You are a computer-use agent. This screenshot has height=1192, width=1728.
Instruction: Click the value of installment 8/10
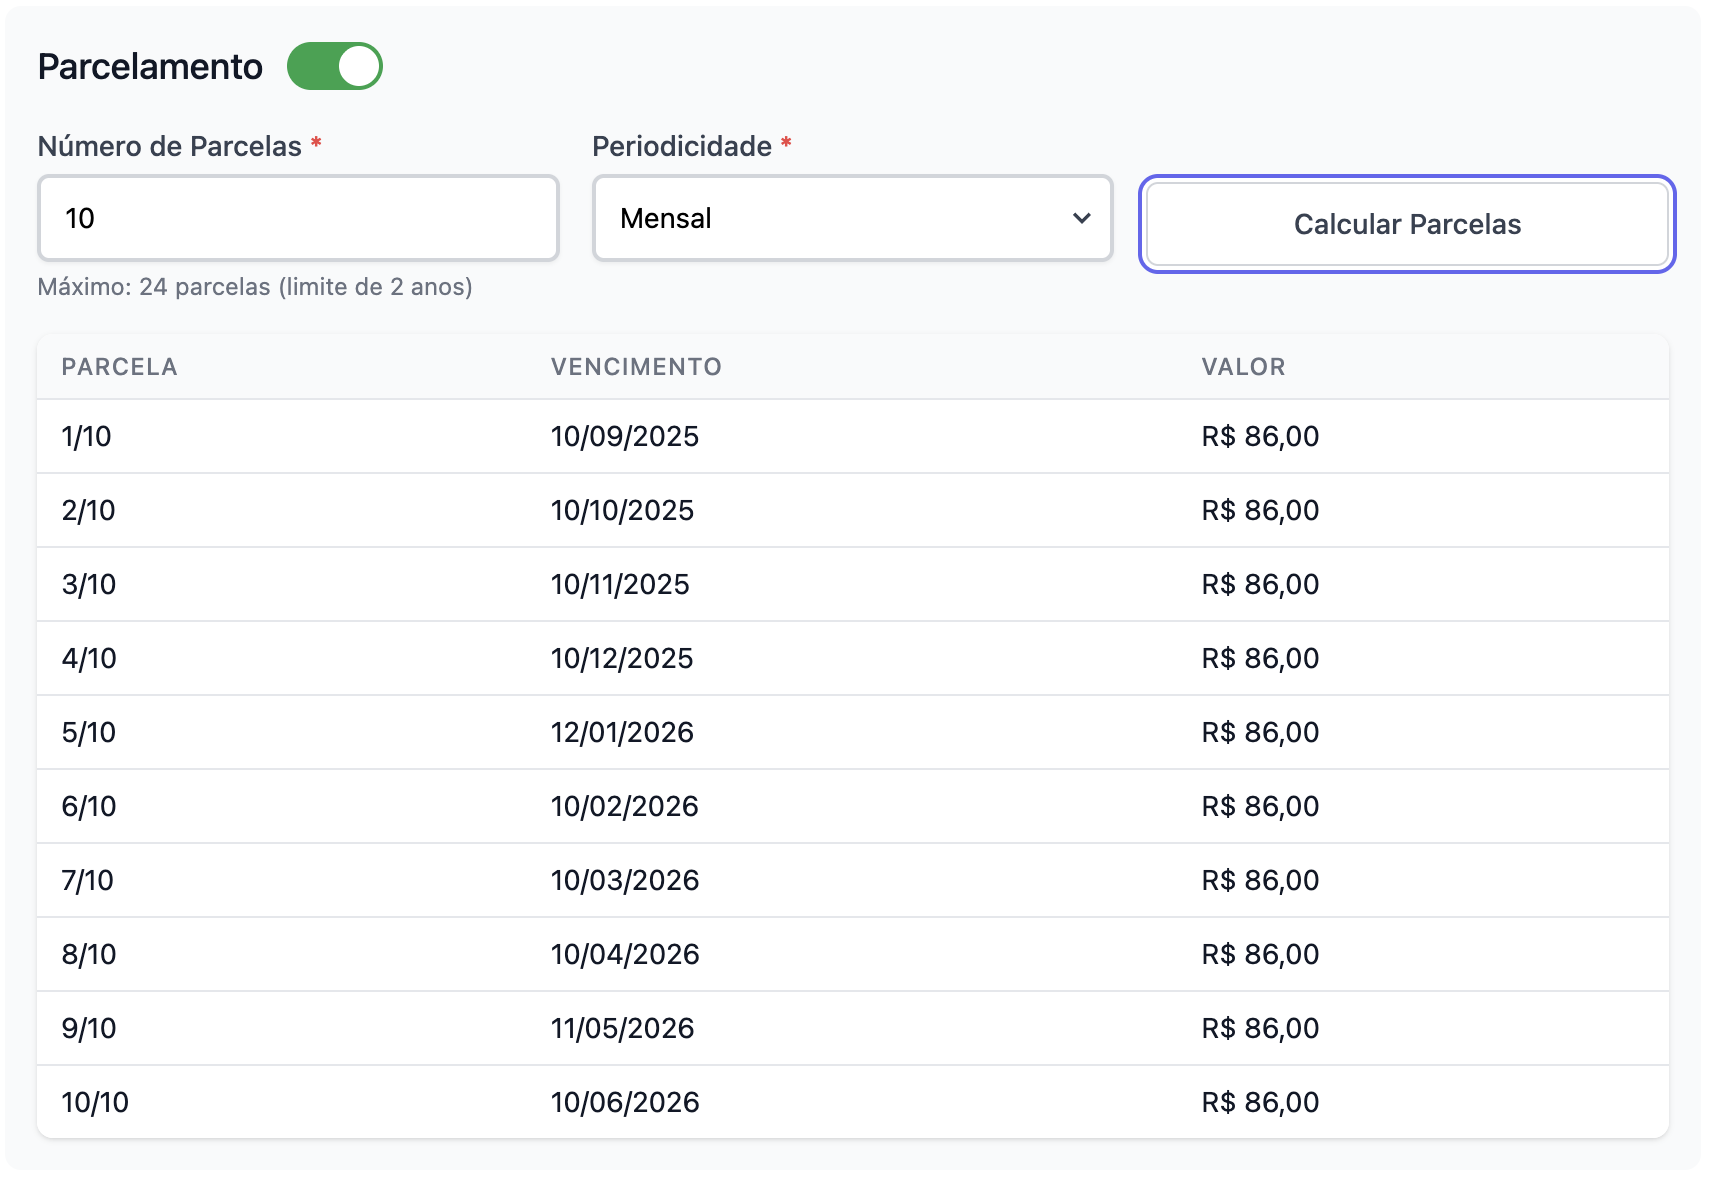click(1260, 954)
